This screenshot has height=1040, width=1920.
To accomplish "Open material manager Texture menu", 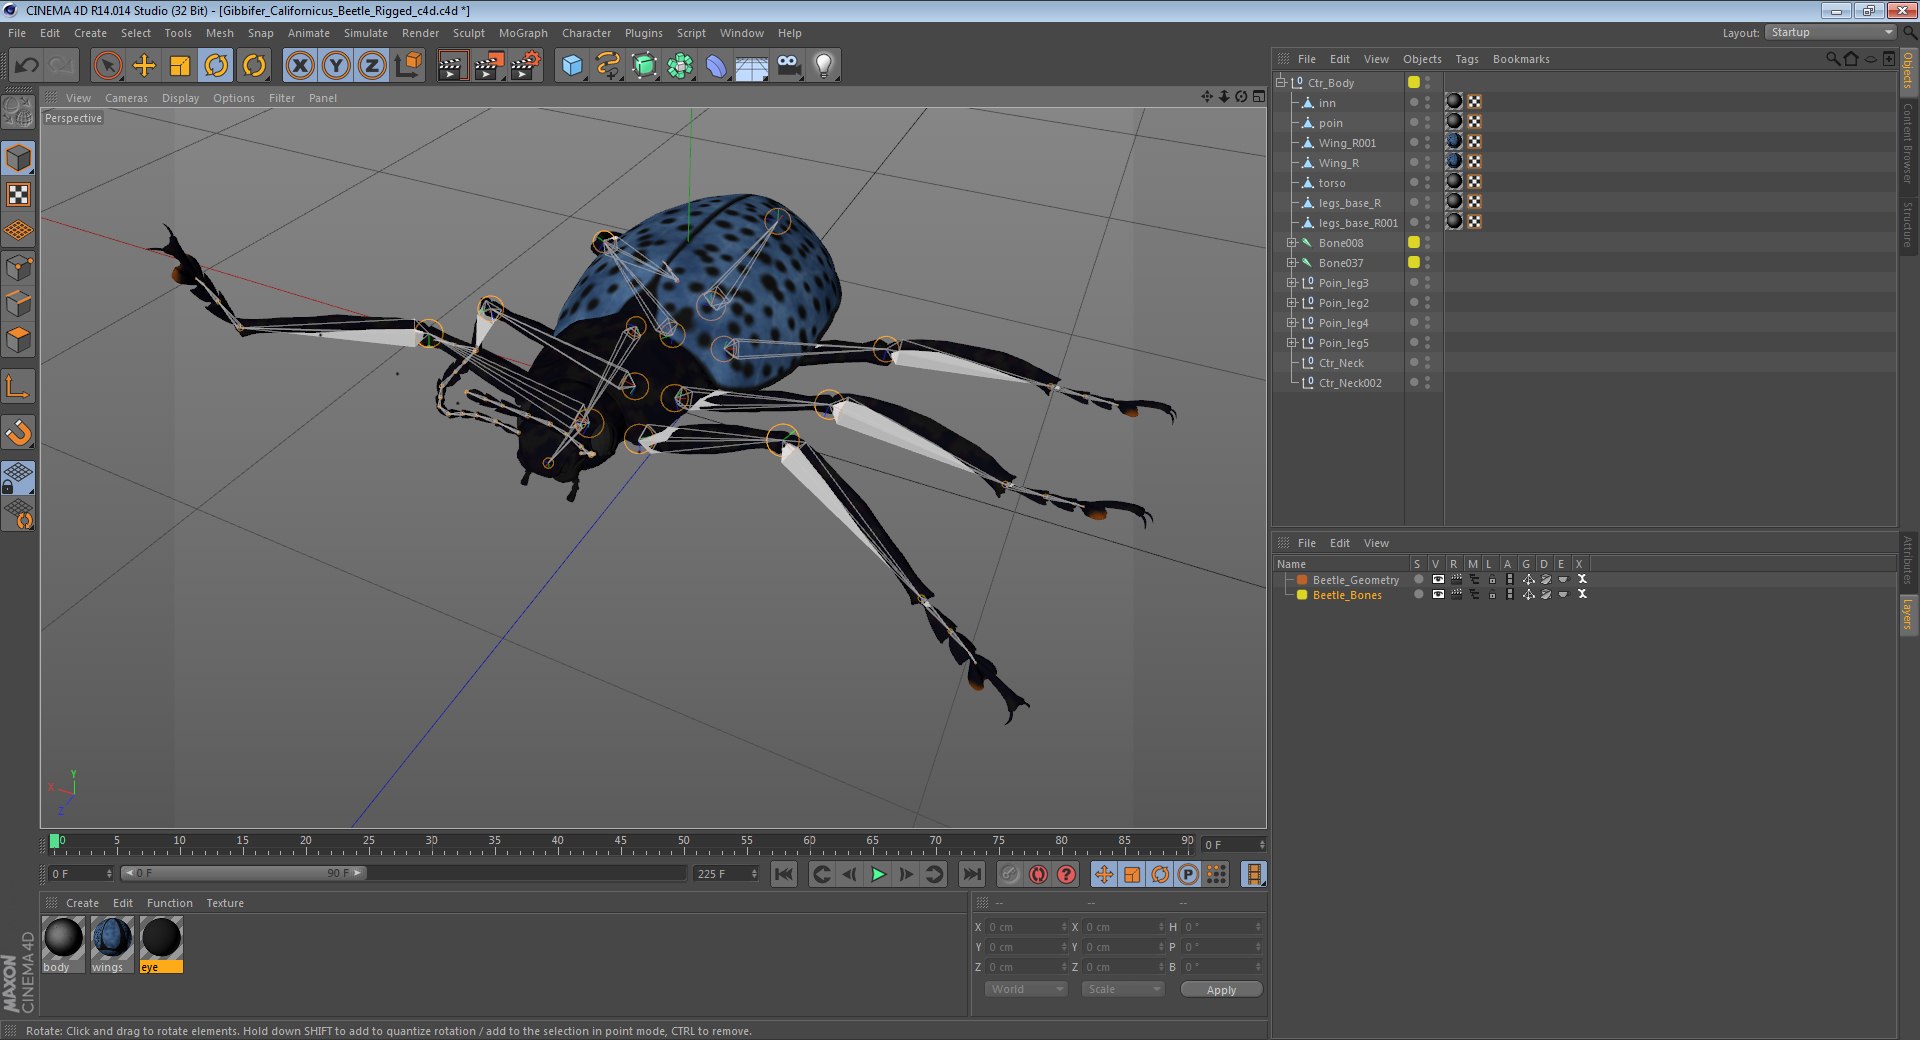I will tap(225, 903).
